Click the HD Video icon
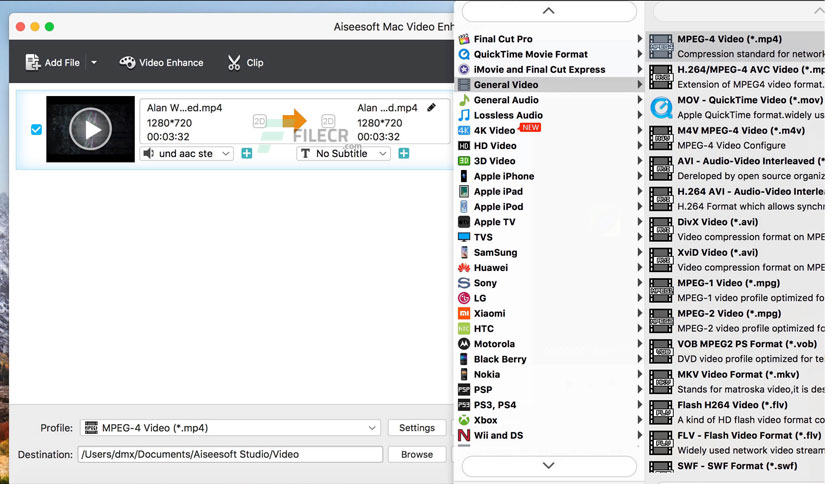This screenshot has height=484, width=836. [464, 146]
